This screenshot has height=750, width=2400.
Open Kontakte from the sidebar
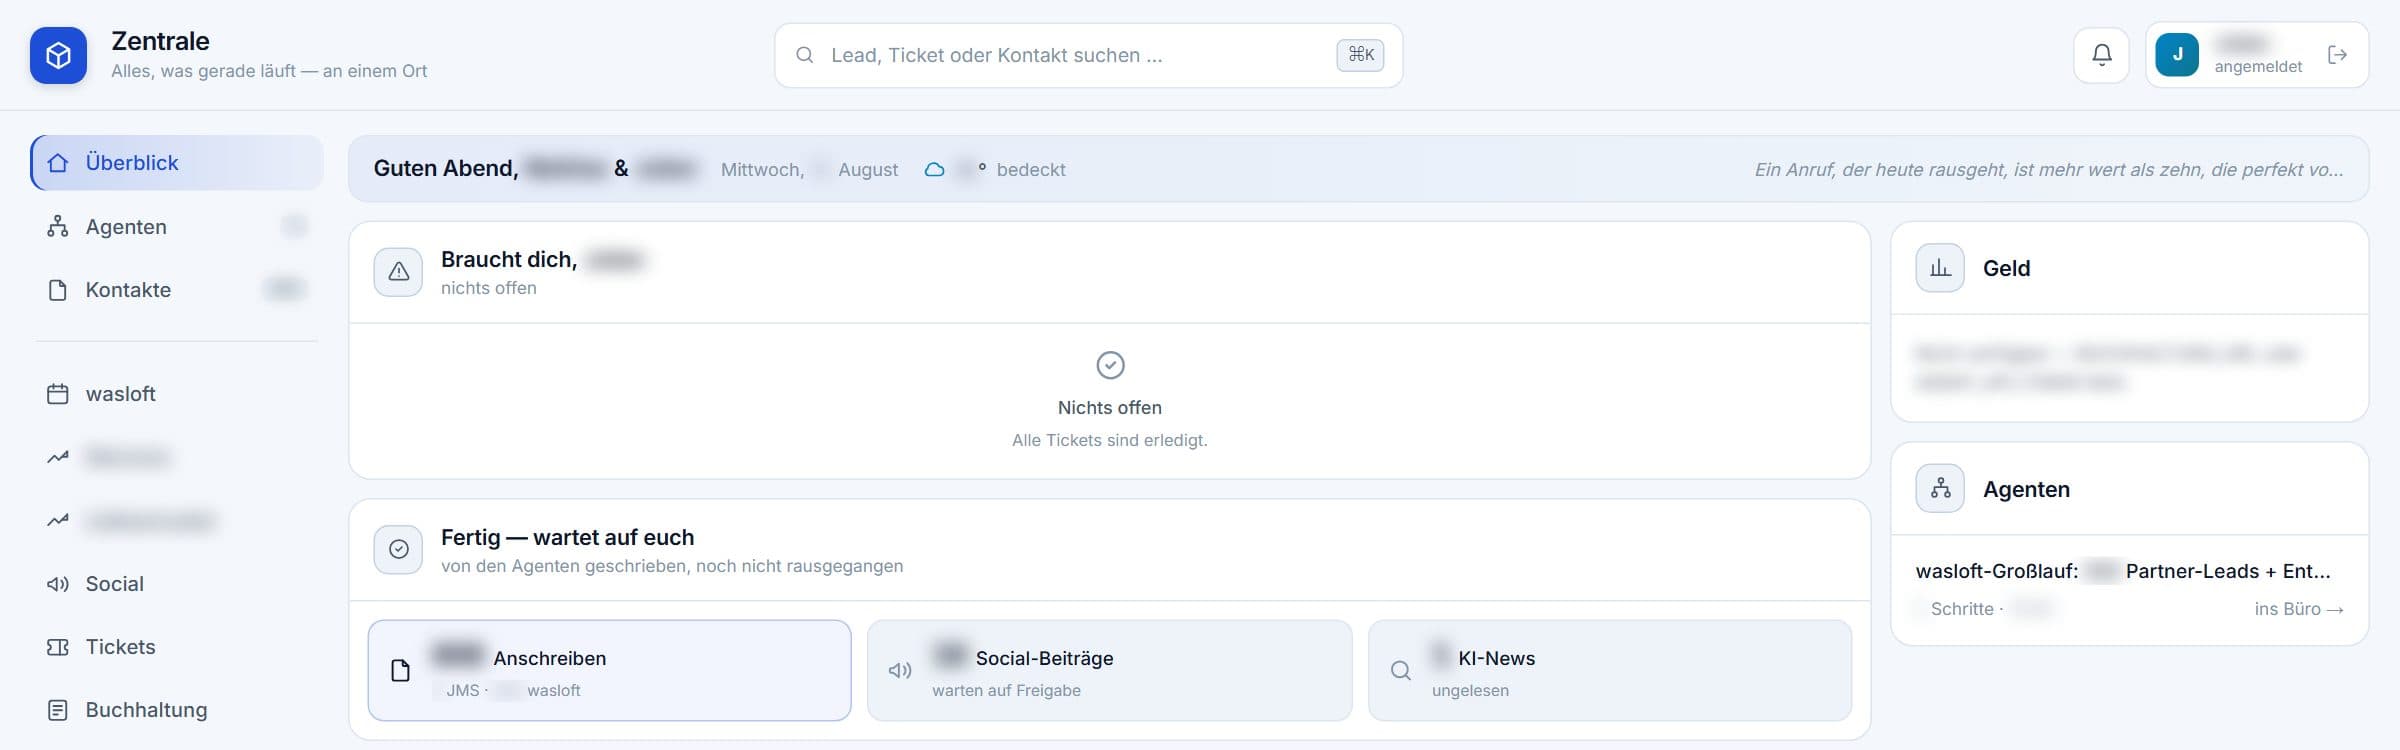tap(177, 290)
